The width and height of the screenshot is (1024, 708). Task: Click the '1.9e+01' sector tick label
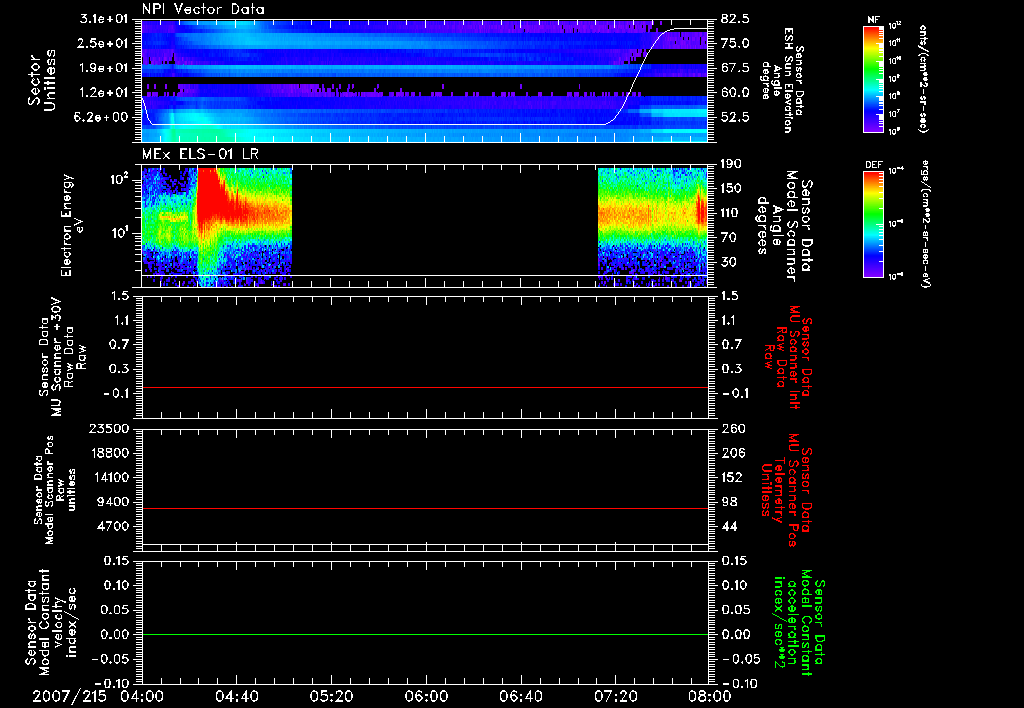[105, 68]
